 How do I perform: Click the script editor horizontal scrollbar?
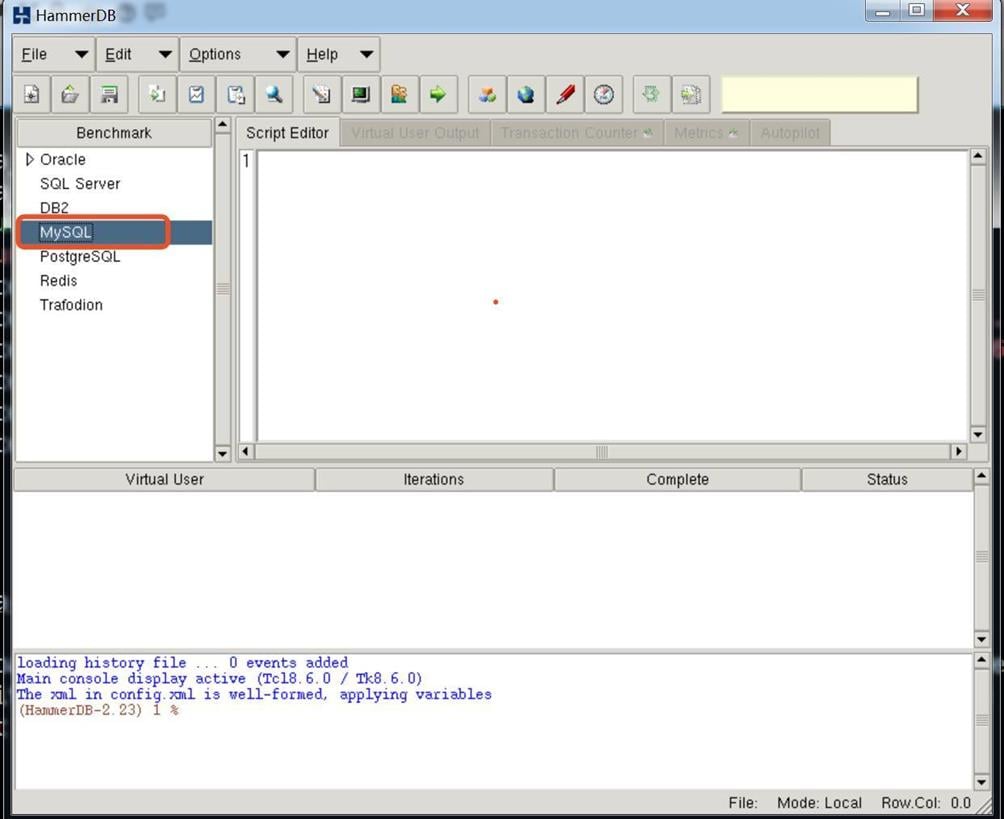(602, 452)
